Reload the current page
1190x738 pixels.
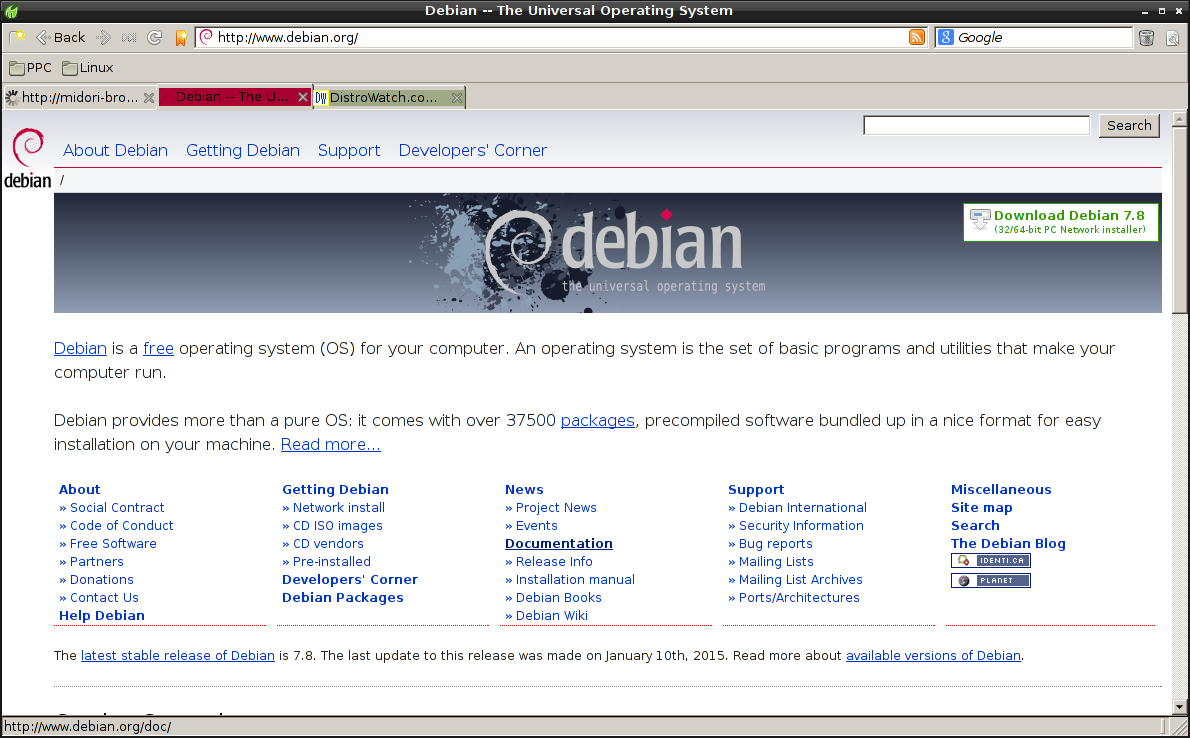pyautogui.click(x=155, y=37)
